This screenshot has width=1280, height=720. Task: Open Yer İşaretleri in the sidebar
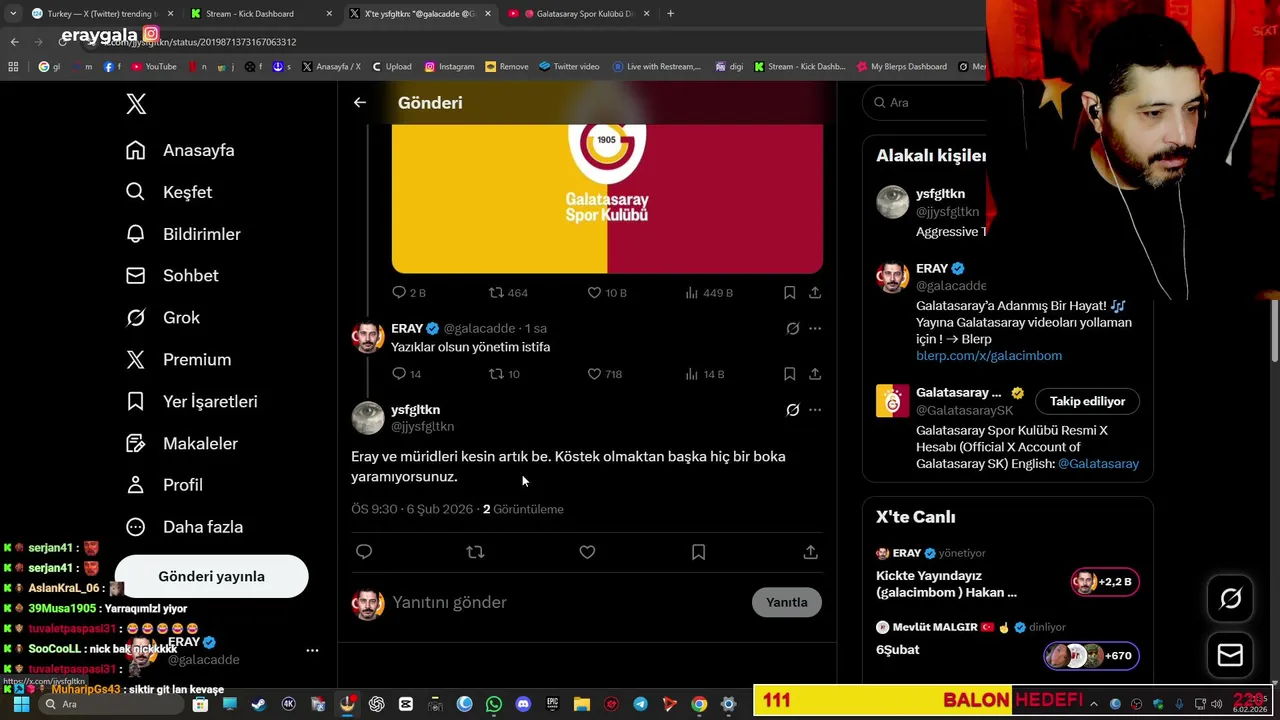(191, 402)
